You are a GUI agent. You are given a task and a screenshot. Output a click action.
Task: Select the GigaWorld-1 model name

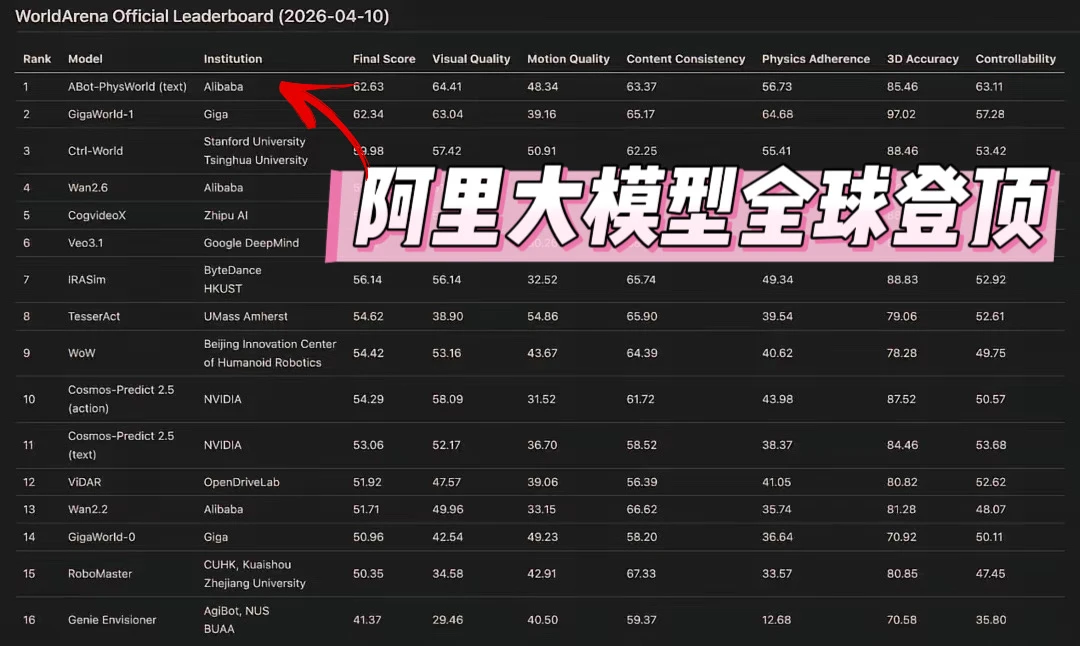coord(101,114)
